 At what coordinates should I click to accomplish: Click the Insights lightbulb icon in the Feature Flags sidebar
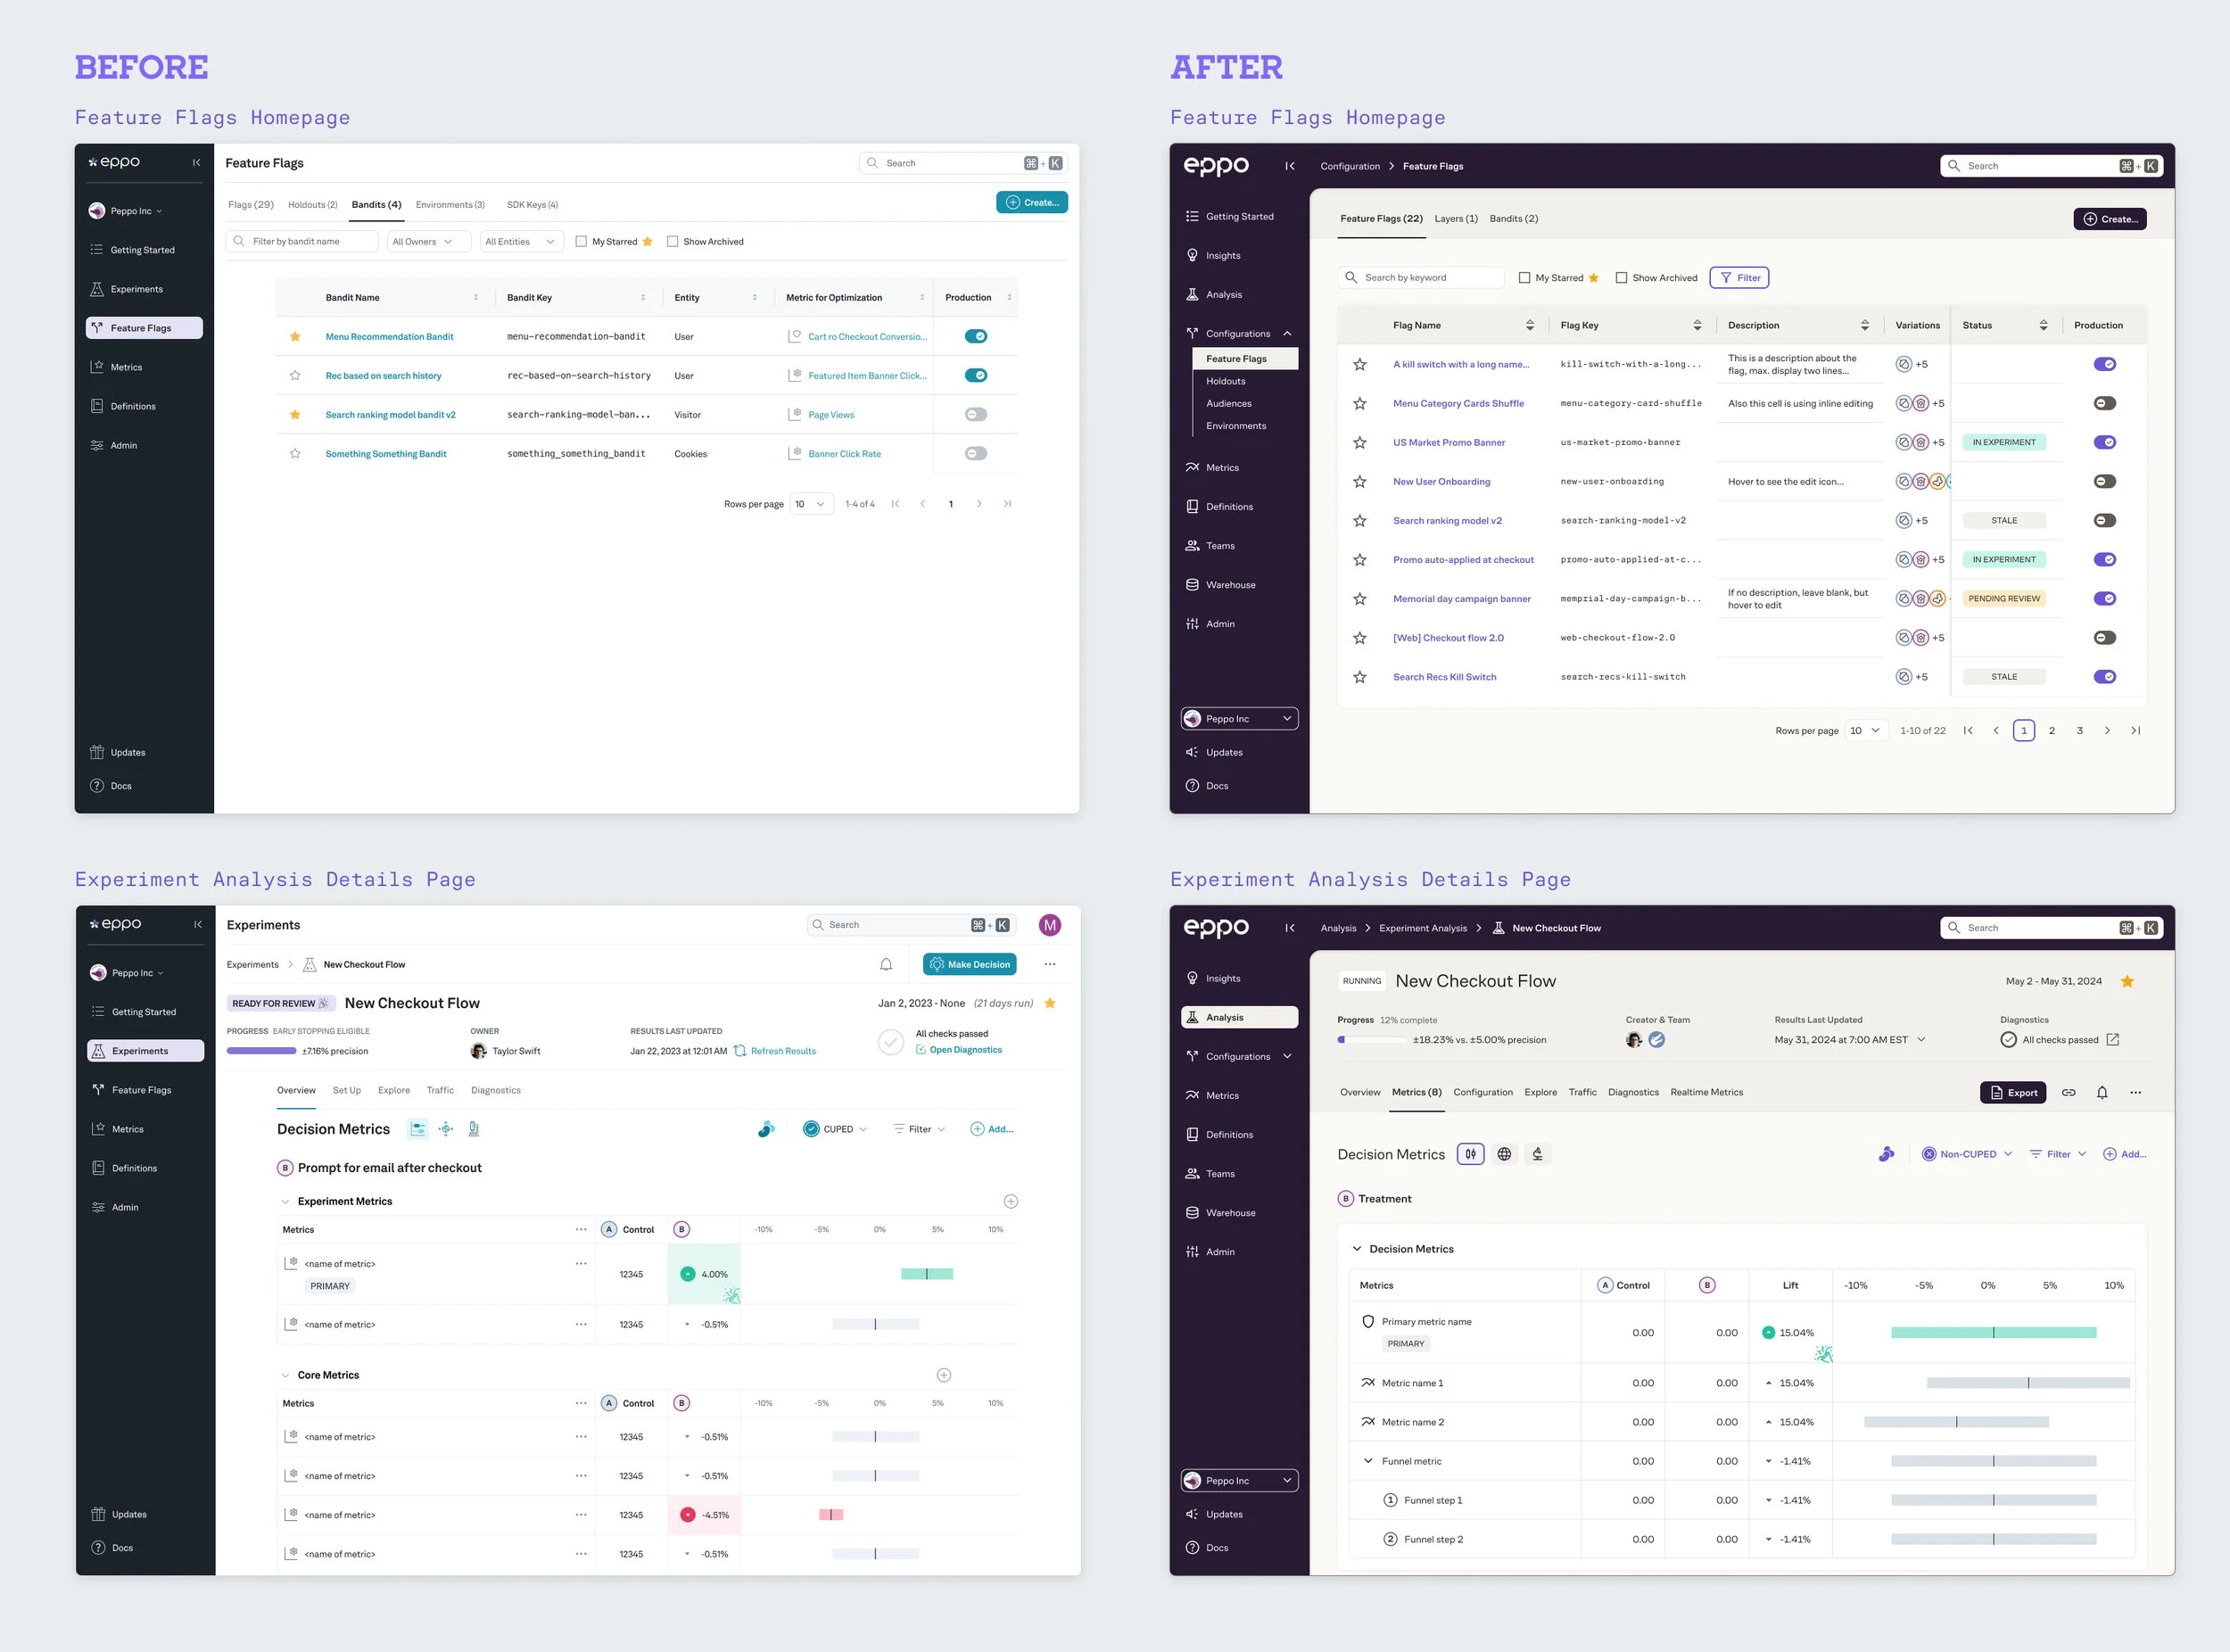(1192, 256)
